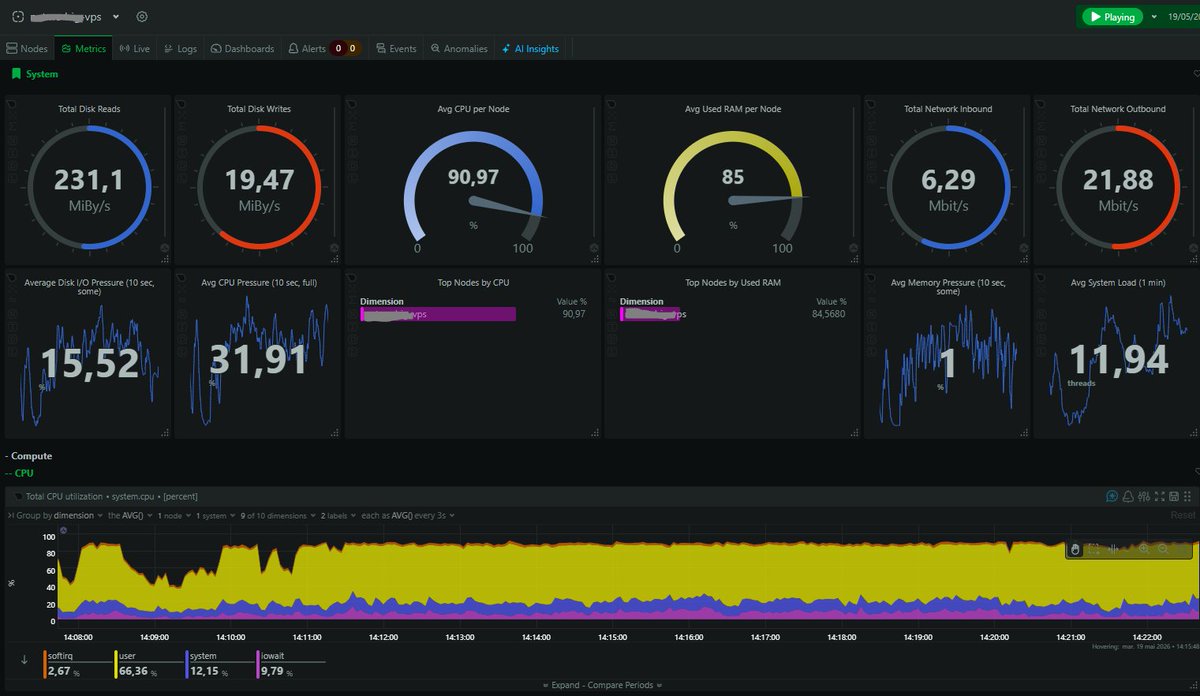Toggle the iowait legend dimension
Screen dimensions: 1200x696
coord(290,663)
